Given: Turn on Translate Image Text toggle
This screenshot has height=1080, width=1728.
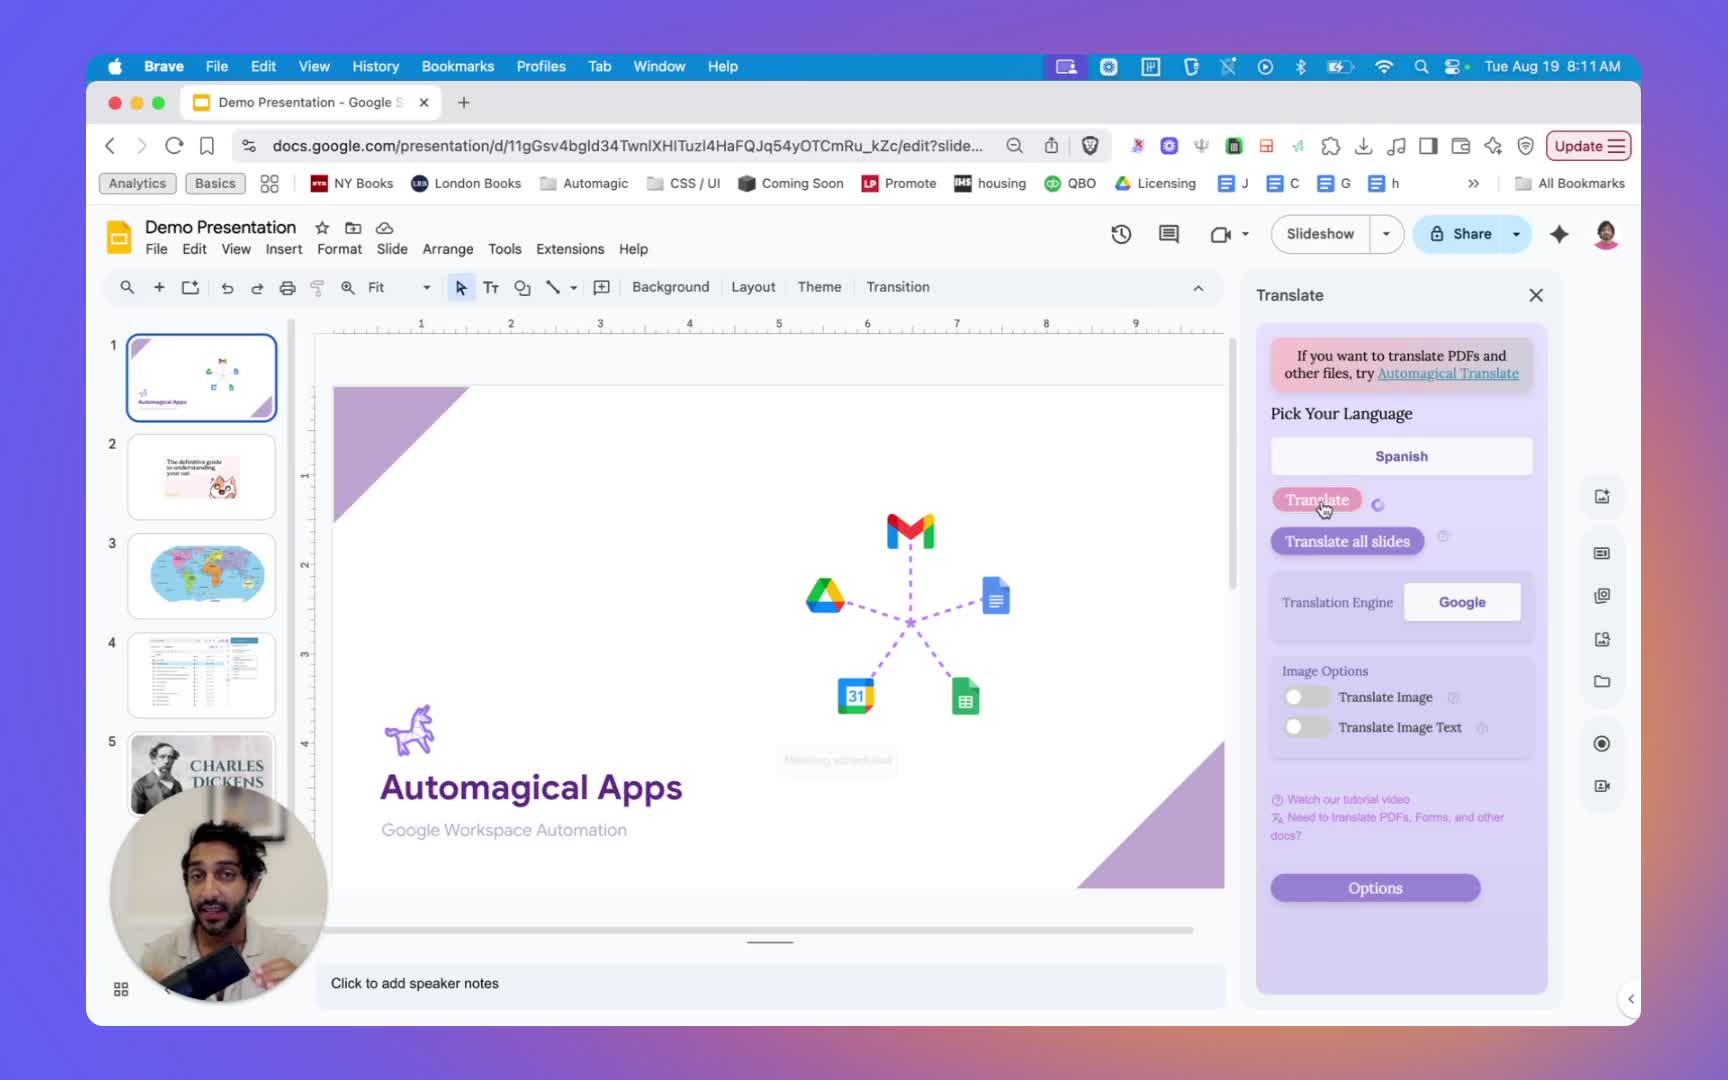Looking at the screenshot, I should click(1305, 727).
